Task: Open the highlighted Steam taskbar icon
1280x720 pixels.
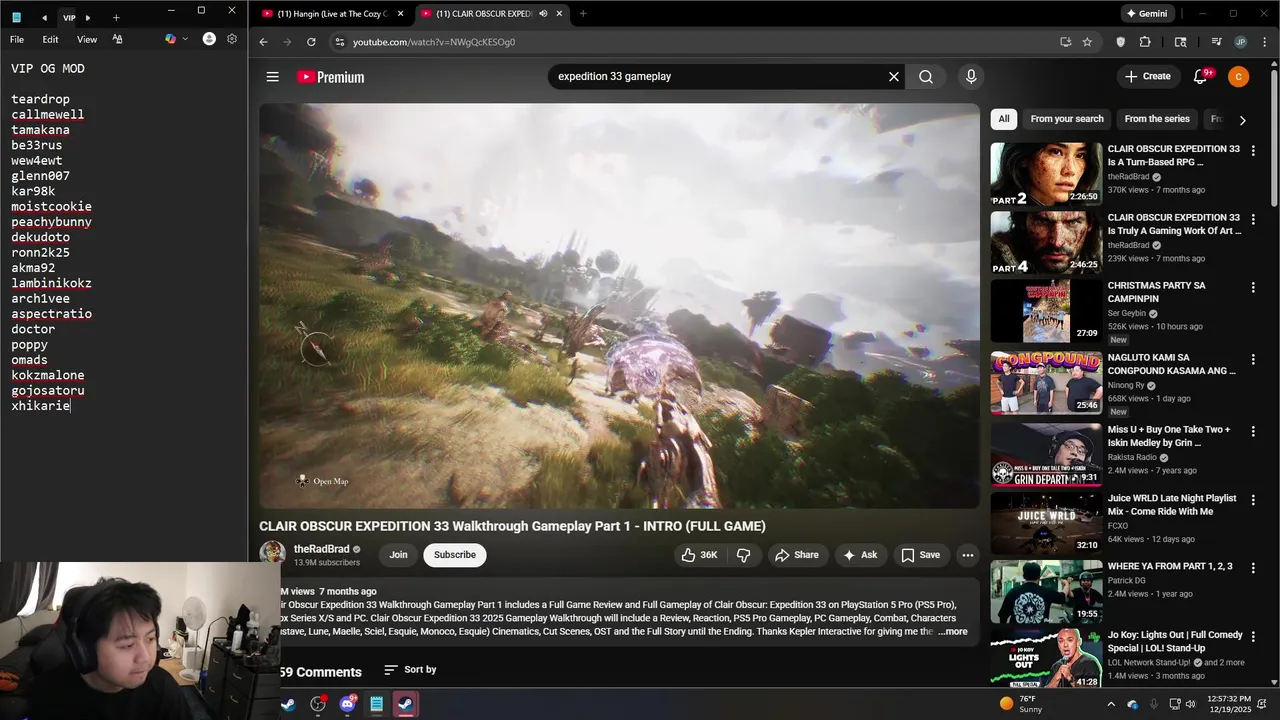Action: 405,704
